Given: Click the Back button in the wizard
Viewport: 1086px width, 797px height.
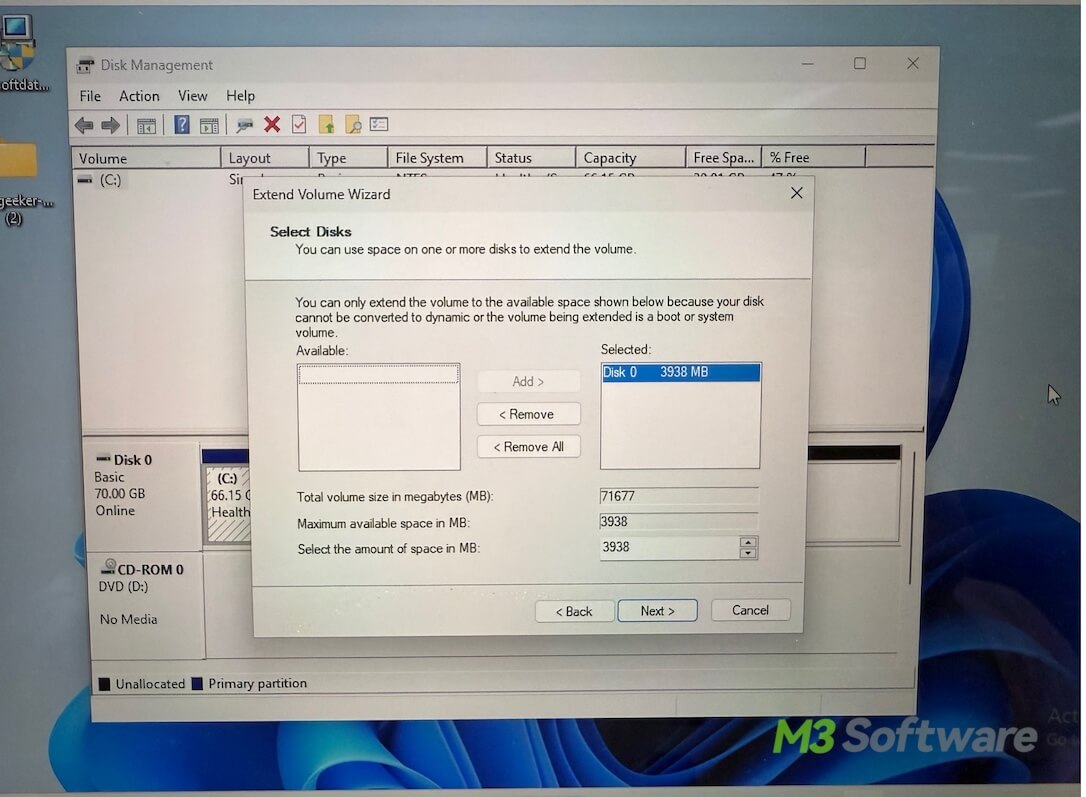Looking at the screenshot, I should [x=574, y=611].
